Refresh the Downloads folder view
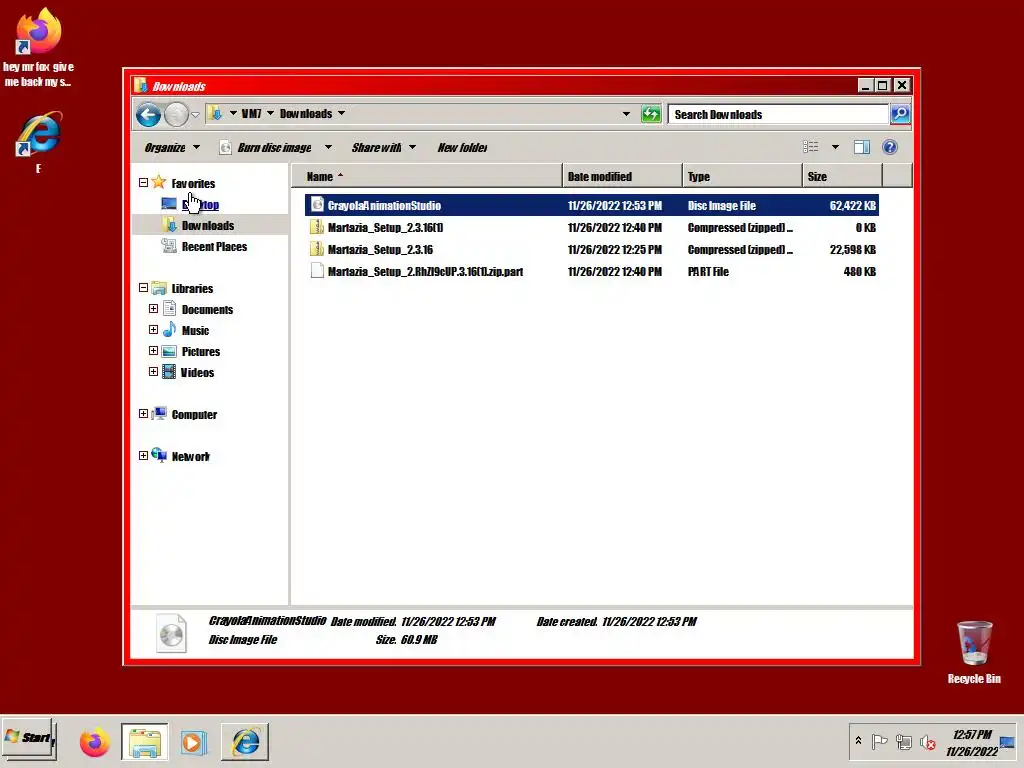 pyautogui.click(x=650, y=114)
